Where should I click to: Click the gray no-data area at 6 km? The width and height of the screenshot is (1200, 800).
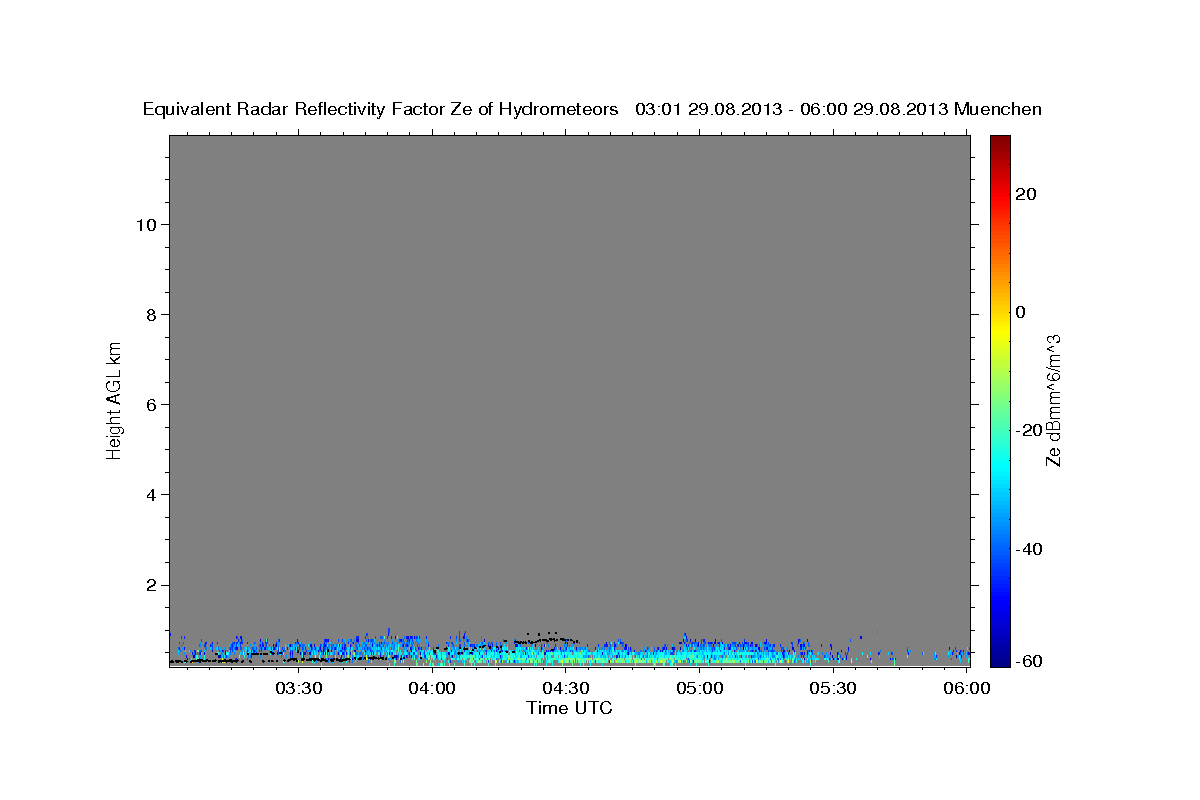(569, 405)
